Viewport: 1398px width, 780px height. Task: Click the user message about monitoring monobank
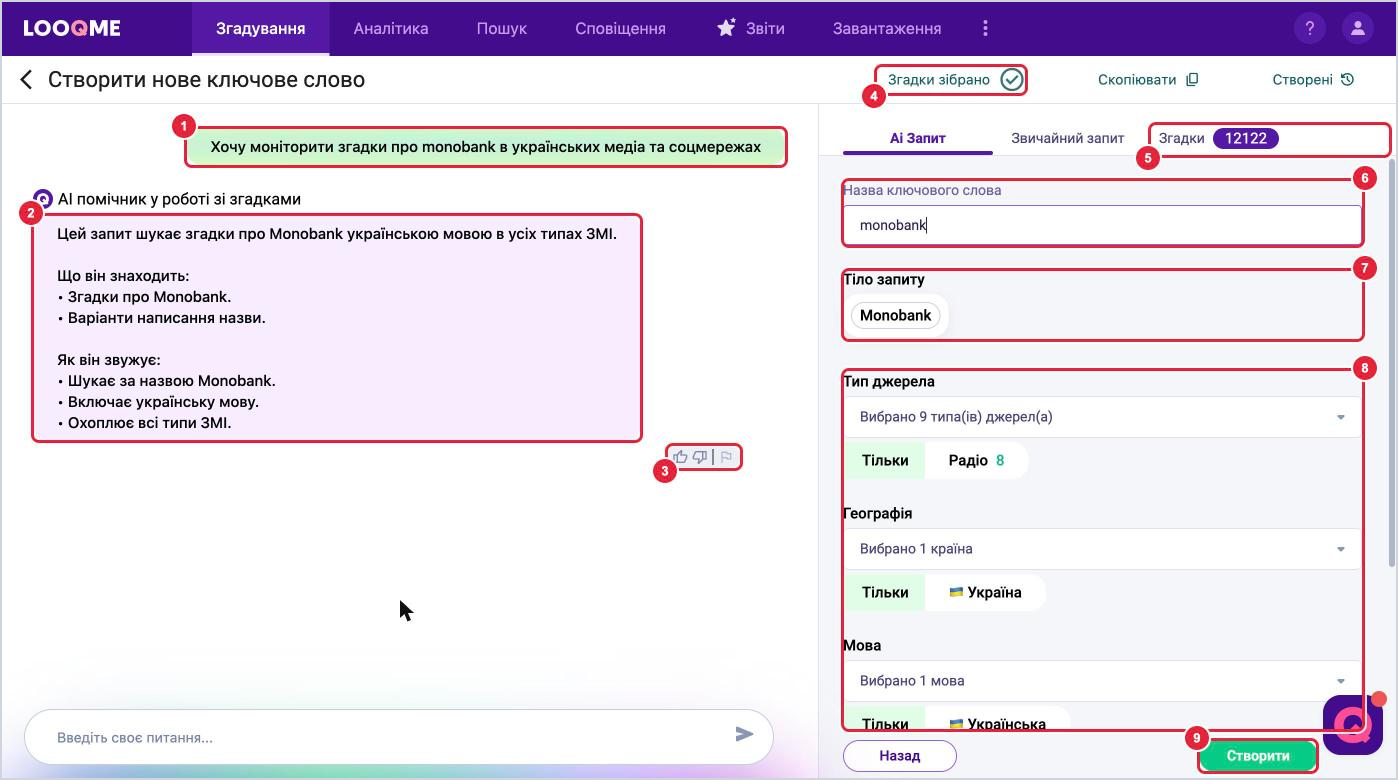(x=486, y=147)
